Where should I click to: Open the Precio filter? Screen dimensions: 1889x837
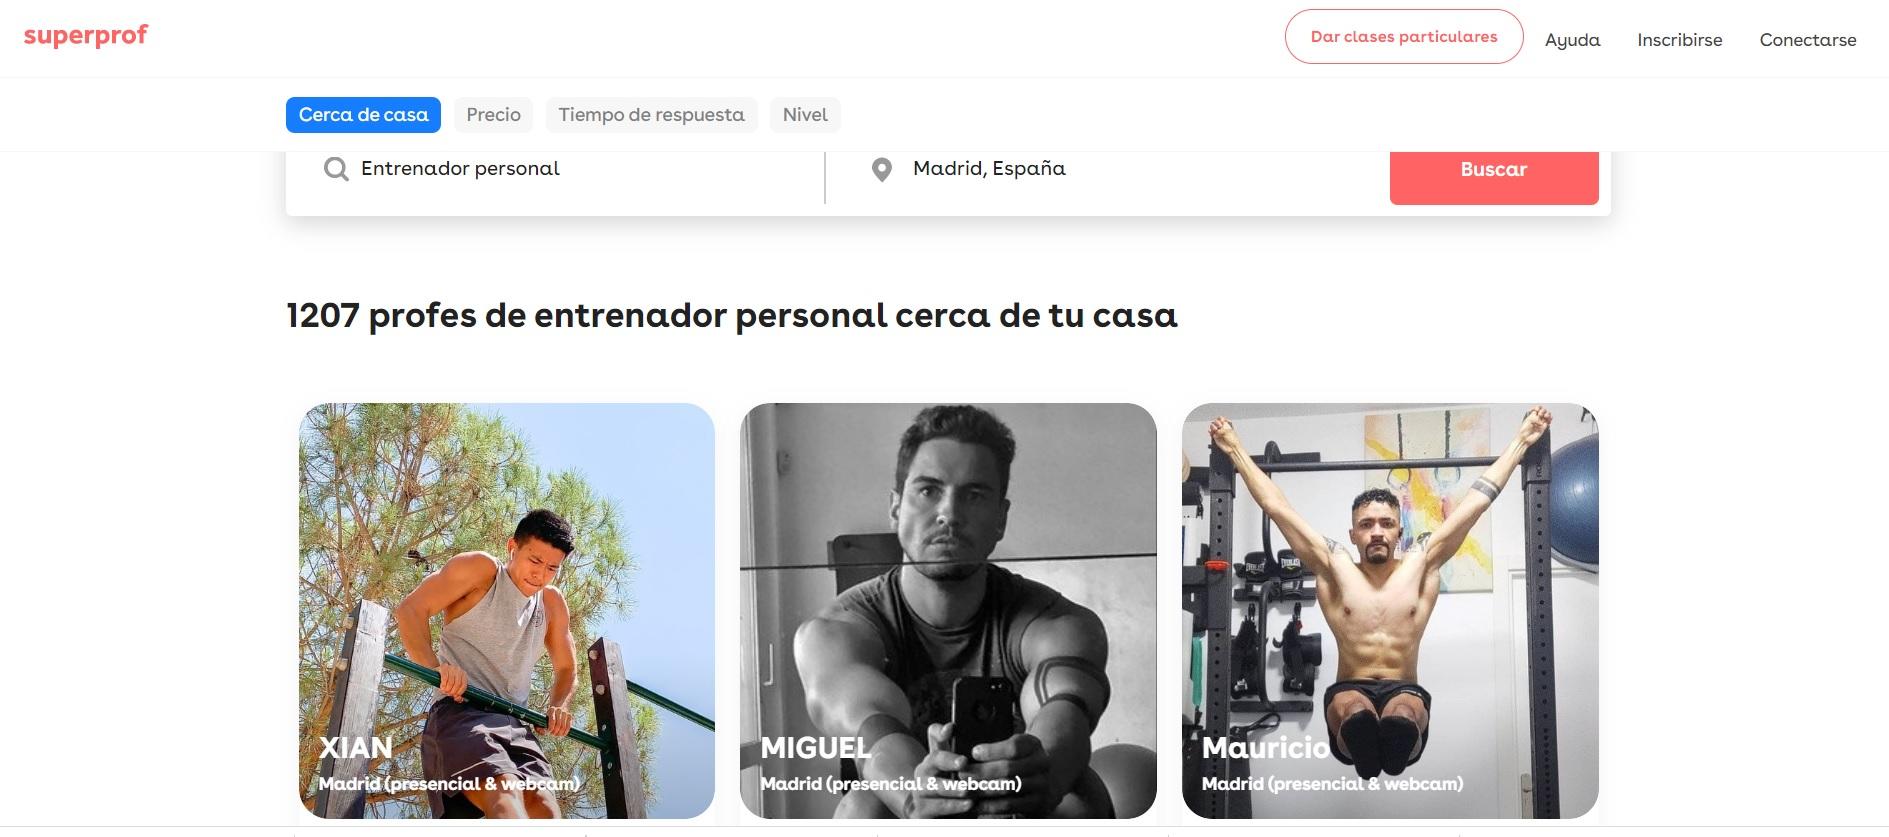click(x=493, y=115)
